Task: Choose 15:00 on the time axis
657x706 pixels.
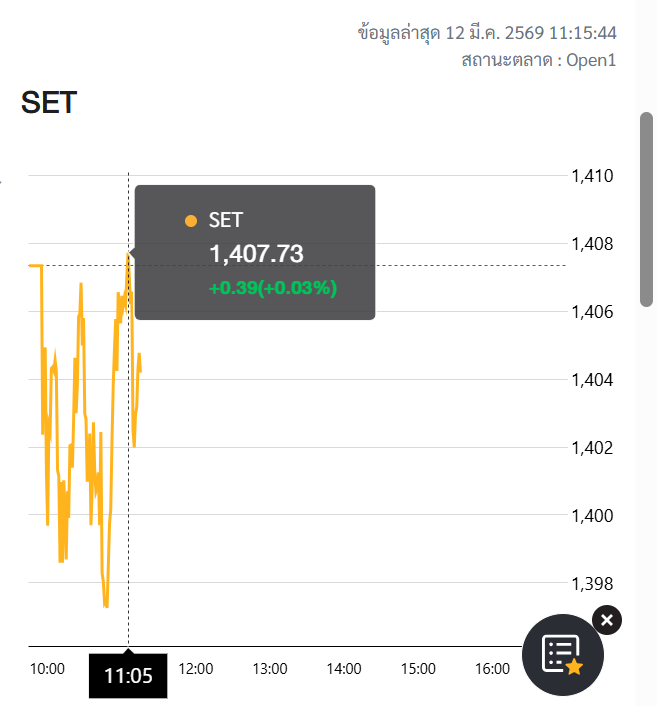Action: click(418, 669)
